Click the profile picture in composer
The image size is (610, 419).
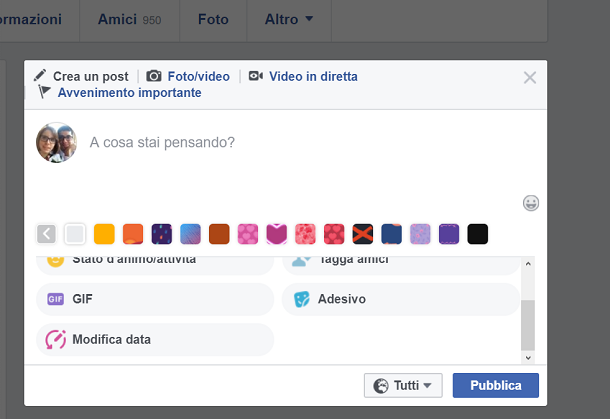click(x=56, y=142)
